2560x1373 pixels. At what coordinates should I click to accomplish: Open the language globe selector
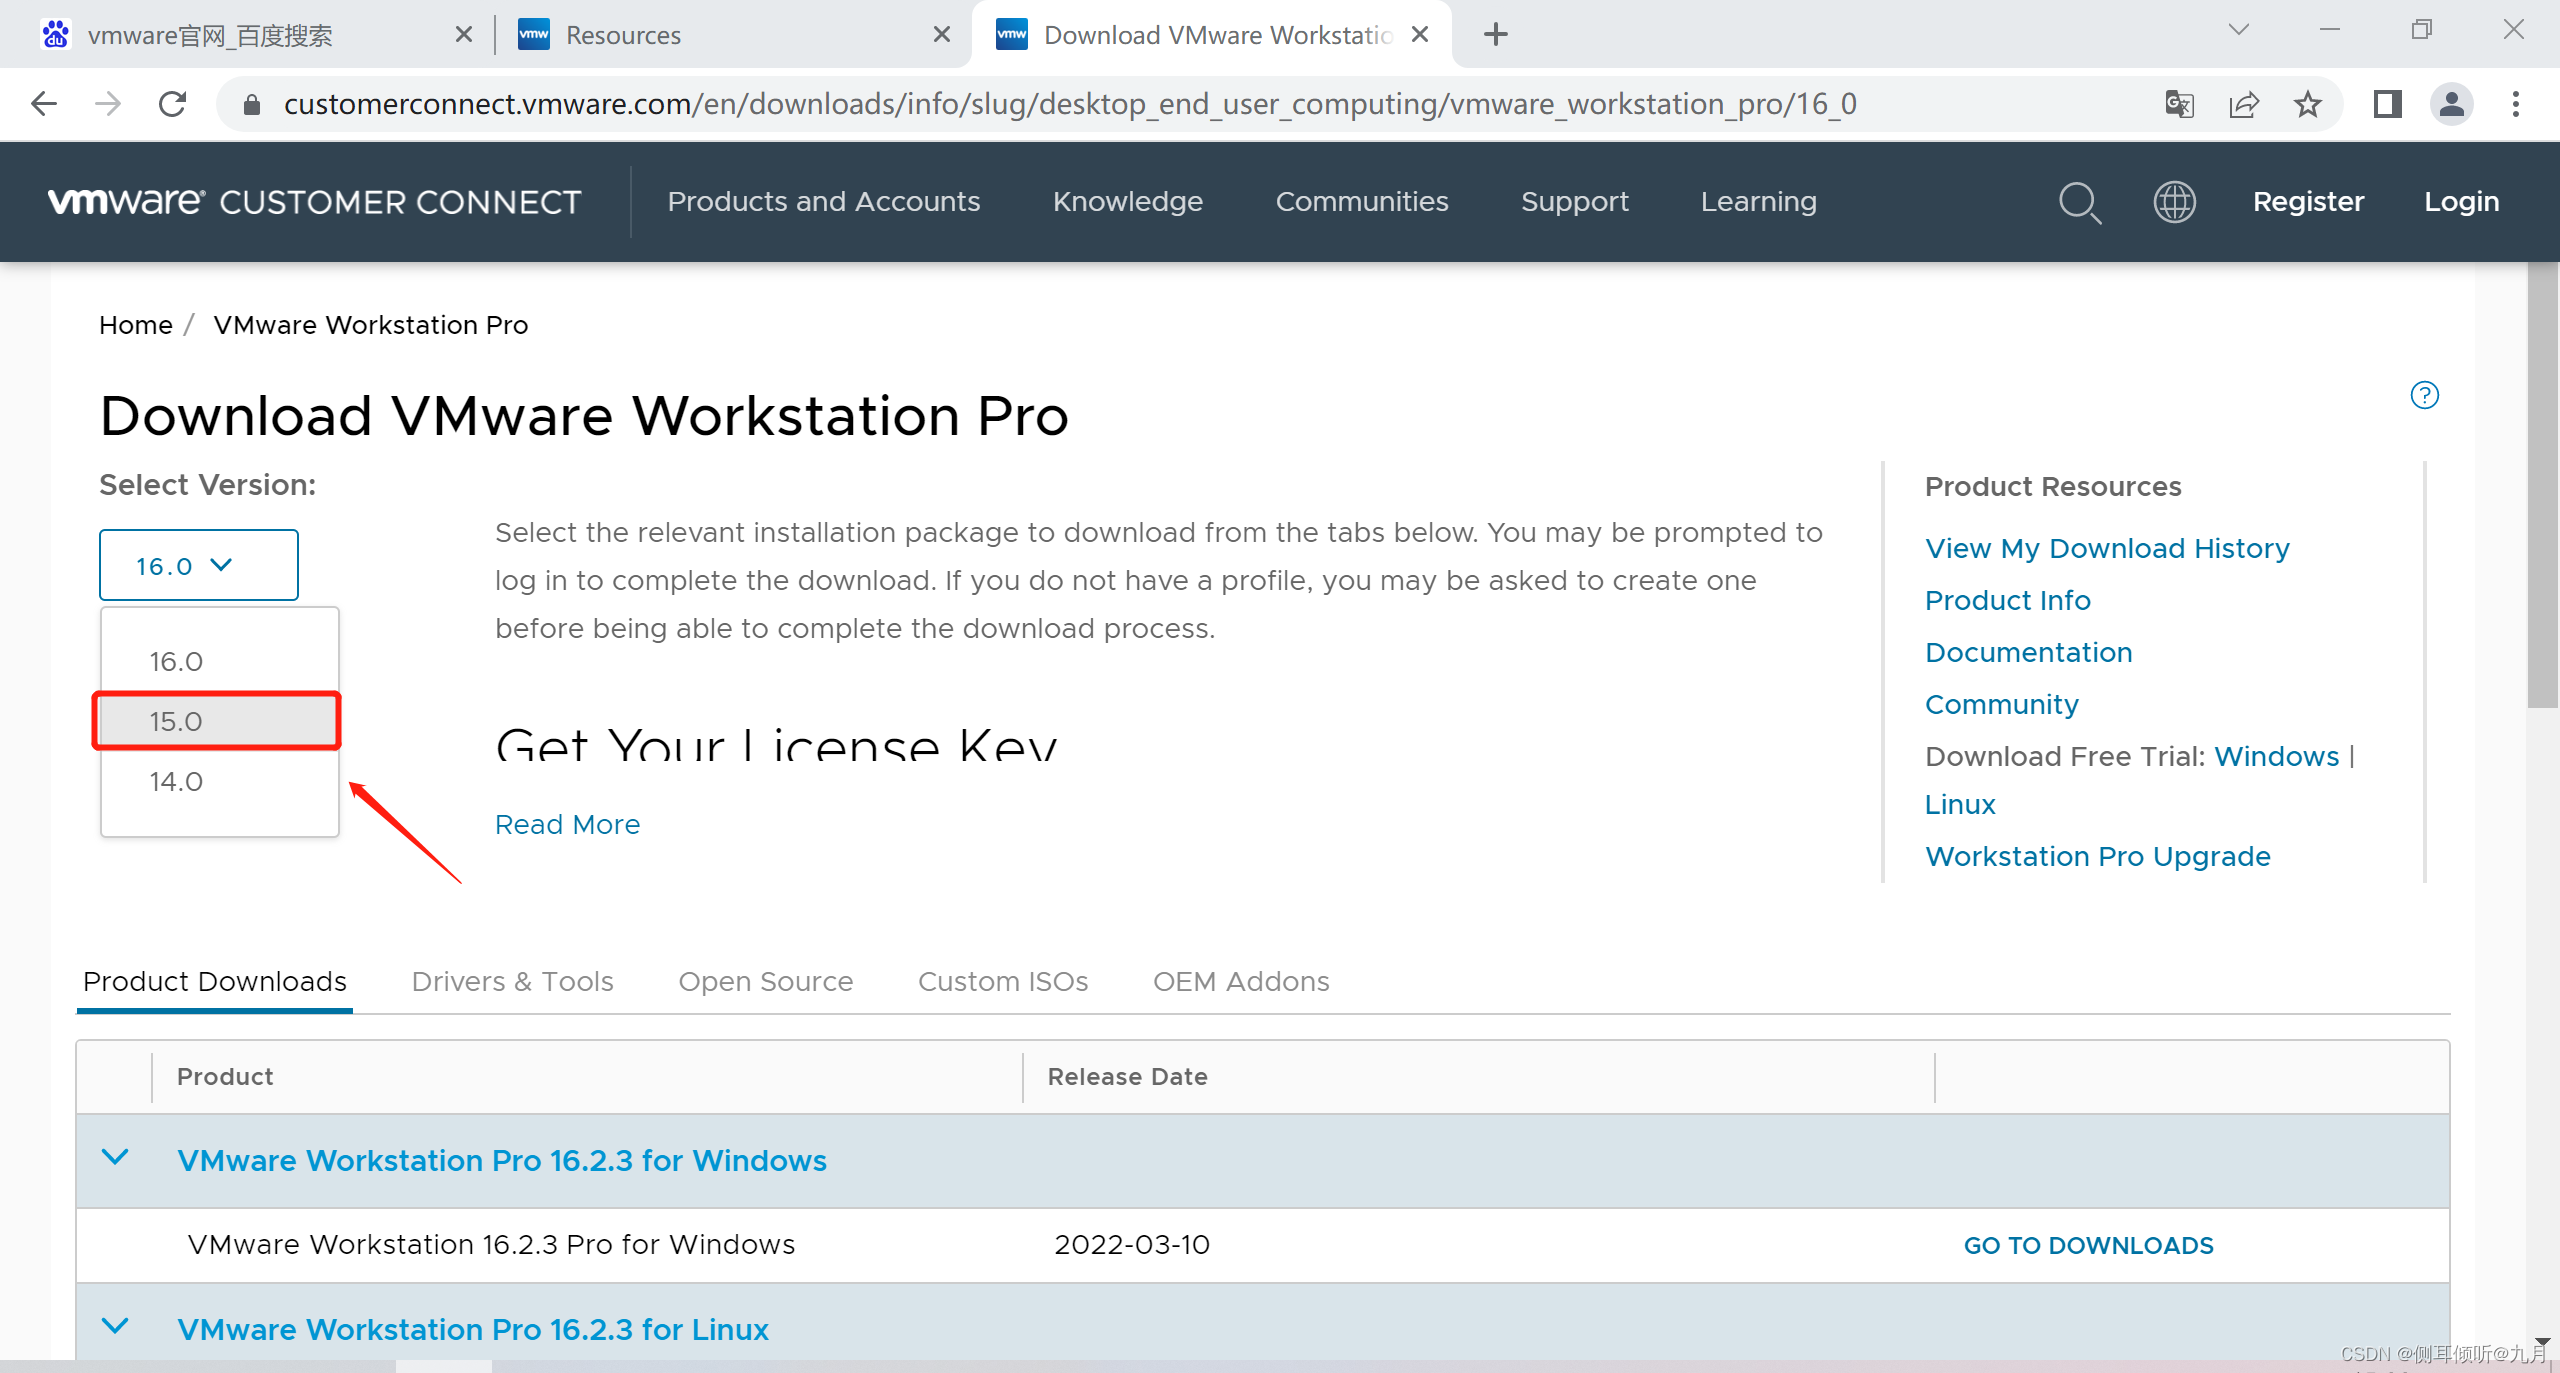(2175, 202)
